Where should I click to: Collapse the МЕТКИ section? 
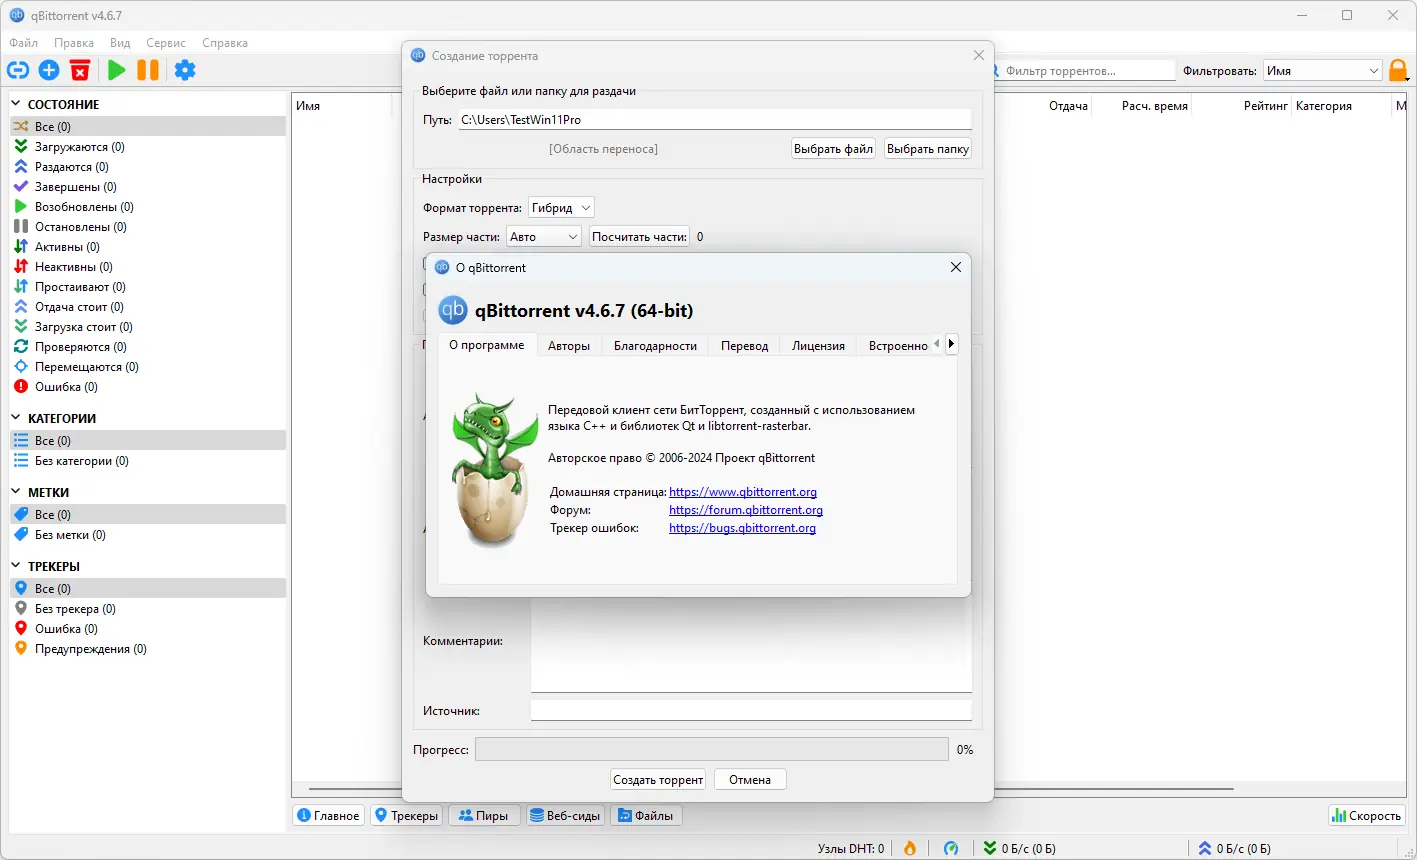click(17, 492)
